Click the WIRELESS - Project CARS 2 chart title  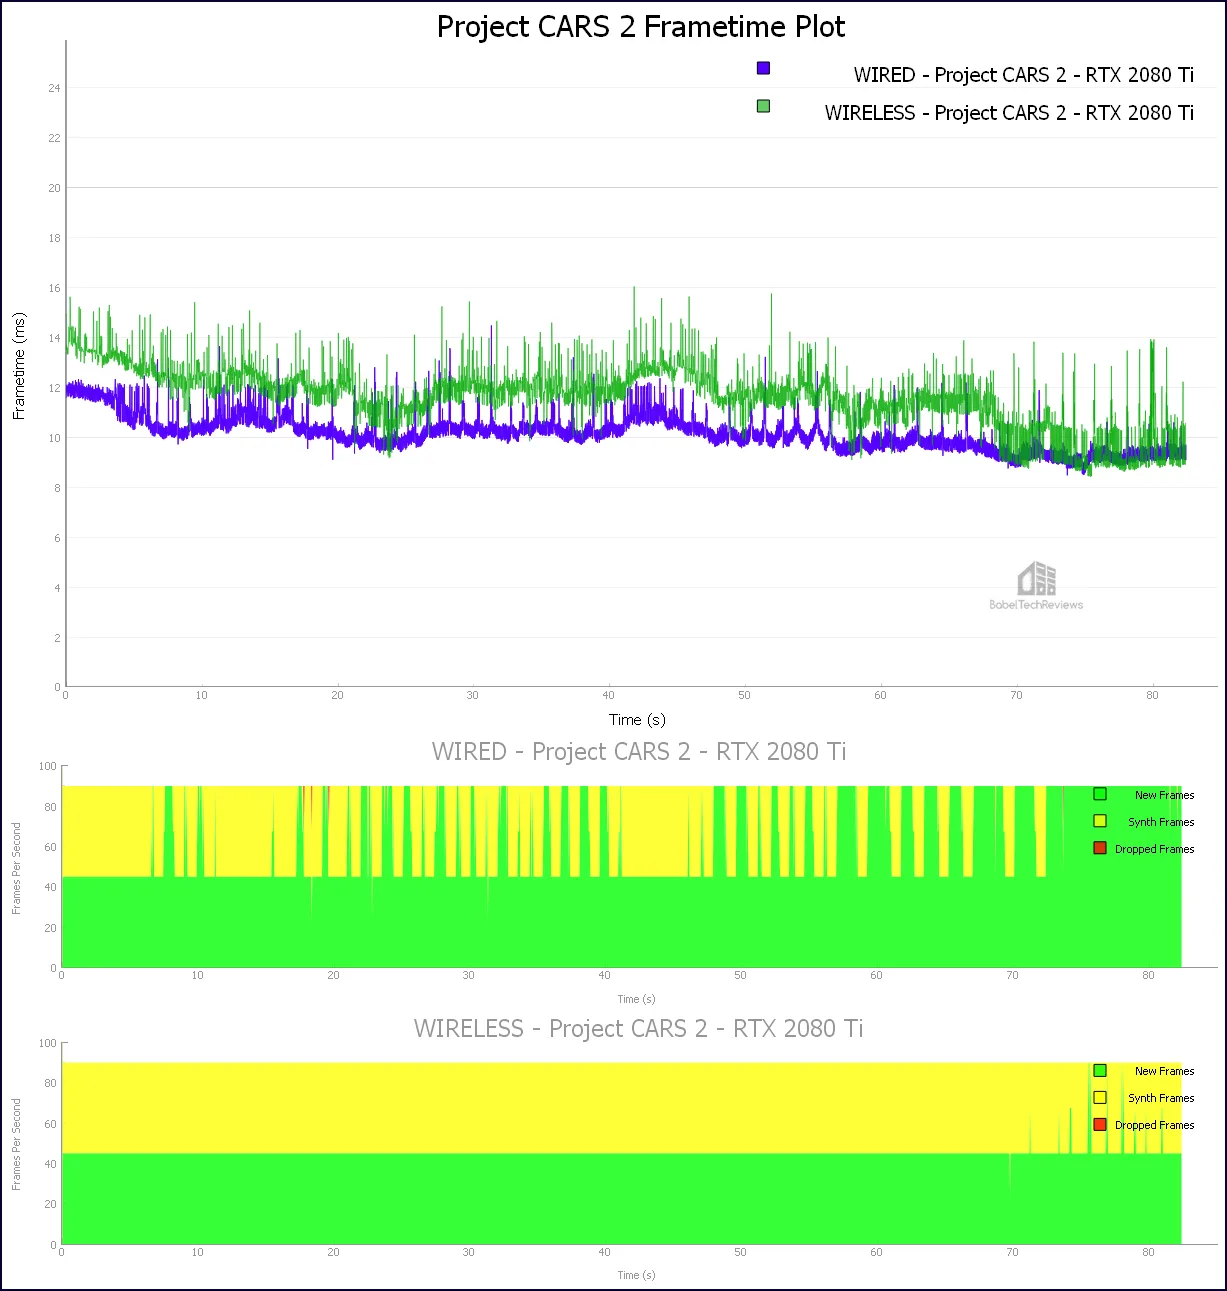pyautogui.click(x=639, y=1029)
